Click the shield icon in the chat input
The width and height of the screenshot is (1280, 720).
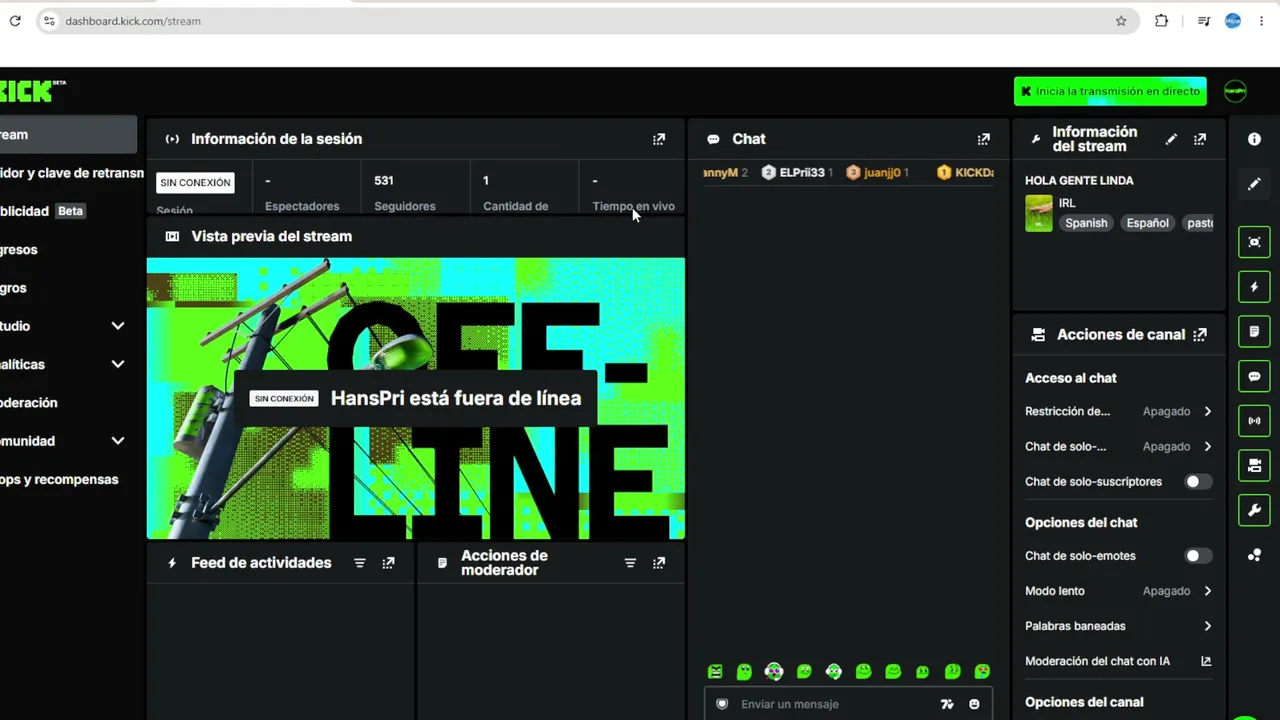click(722, 704)
